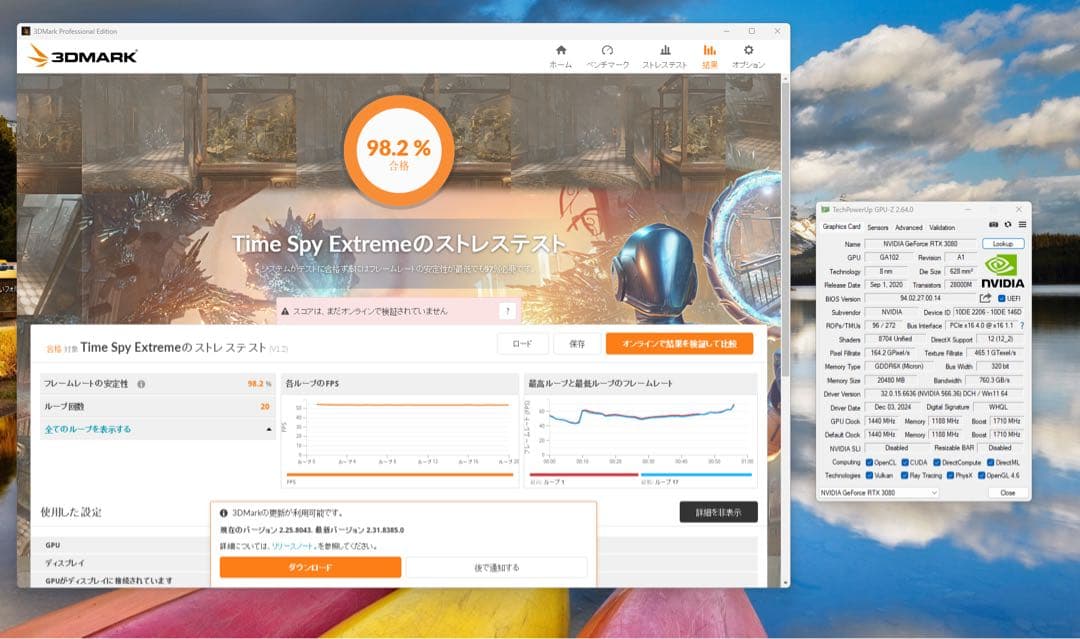Viewport: 1080px width, 639px height.
Task: Click the BIOS export icon in GPU-Z
Action: pos(985,297)
